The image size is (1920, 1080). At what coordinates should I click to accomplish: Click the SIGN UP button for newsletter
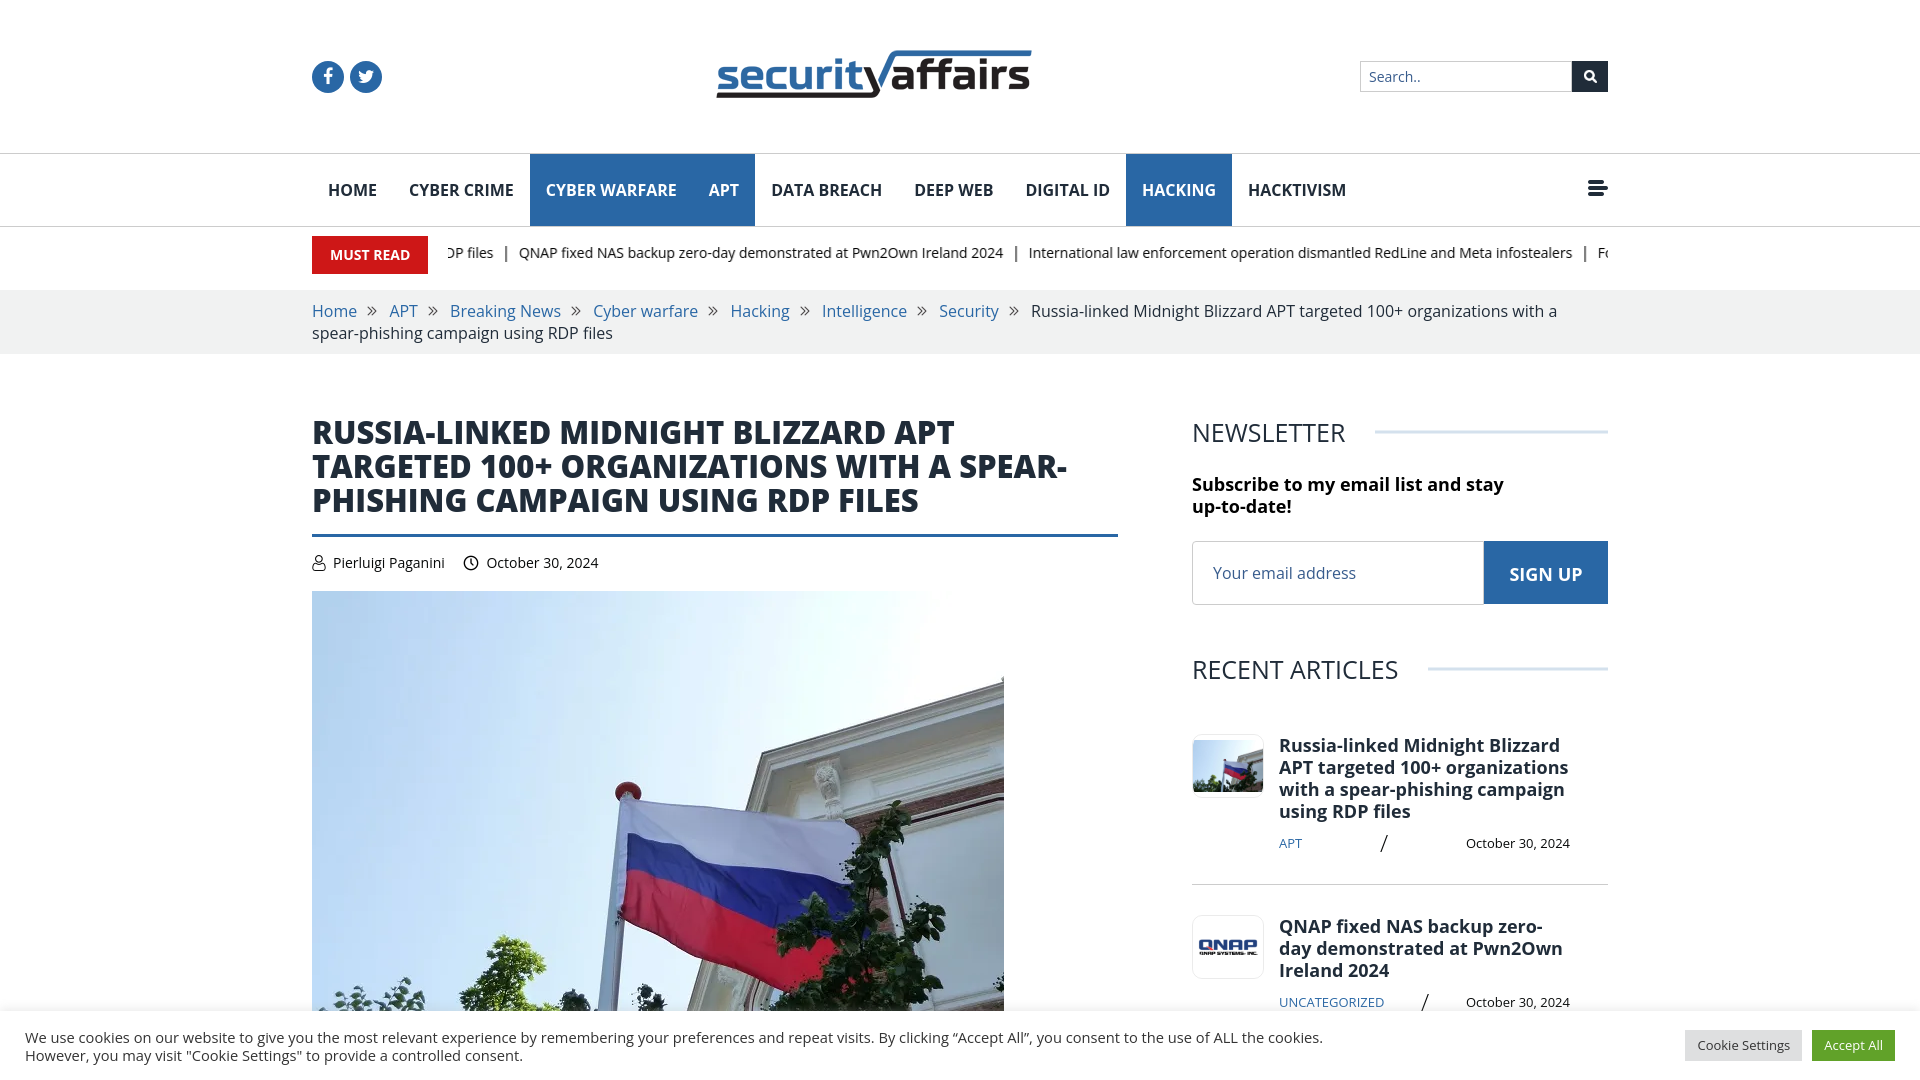tap(1545, 572)
